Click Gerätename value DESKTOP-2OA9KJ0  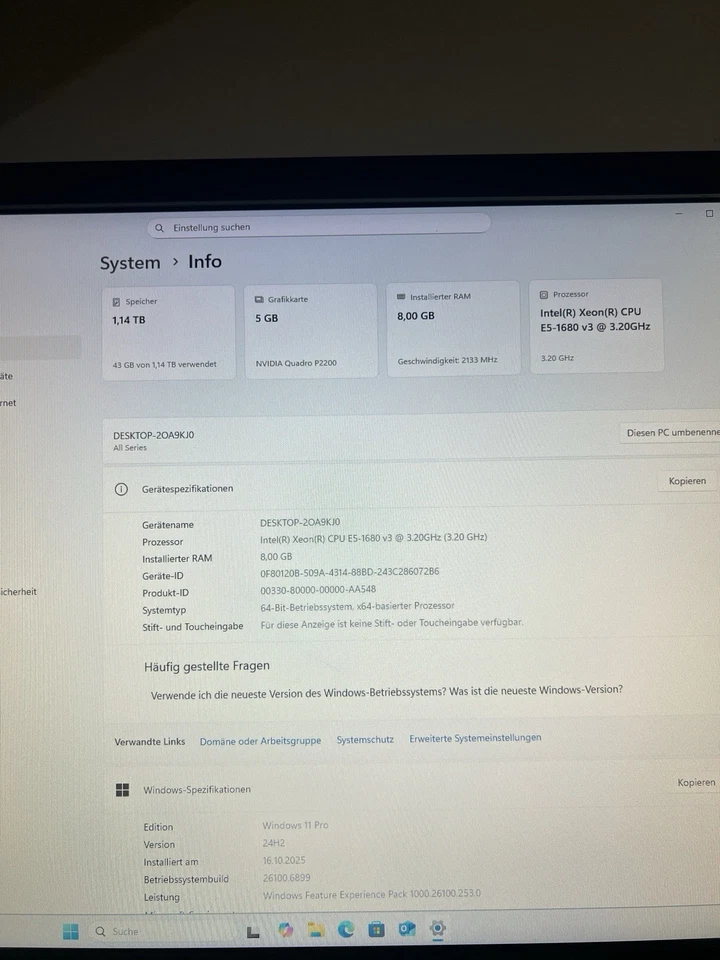pos(300,522)
